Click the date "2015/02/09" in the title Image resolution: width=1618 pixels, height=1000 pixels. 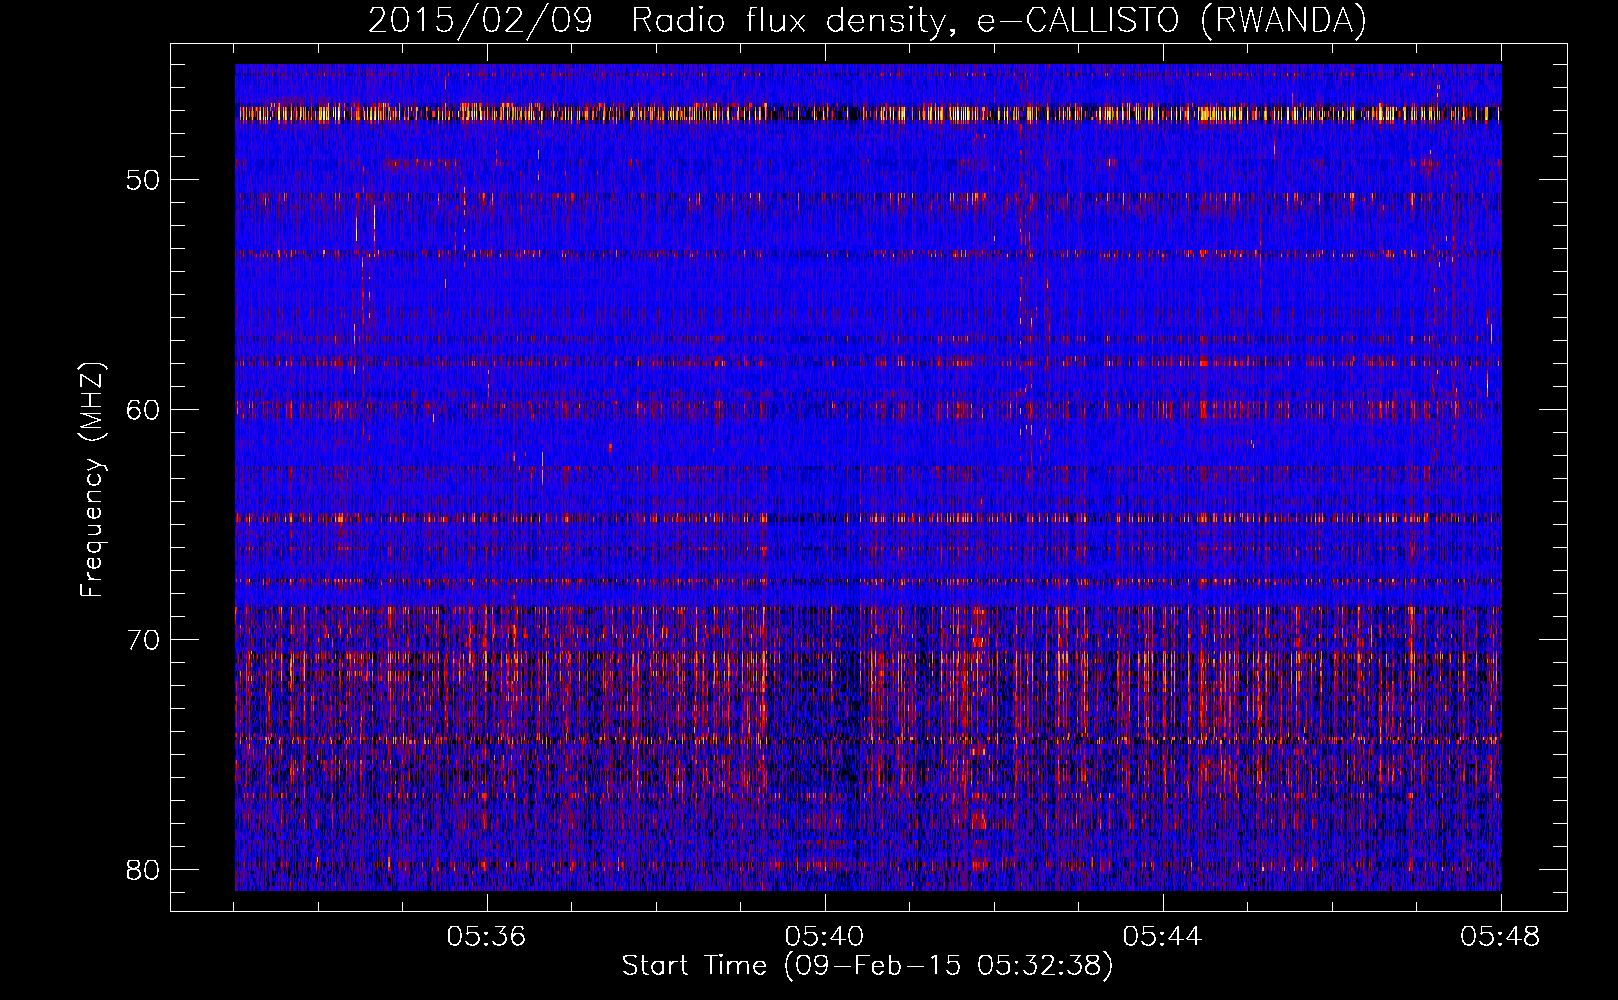coord(481,20)
